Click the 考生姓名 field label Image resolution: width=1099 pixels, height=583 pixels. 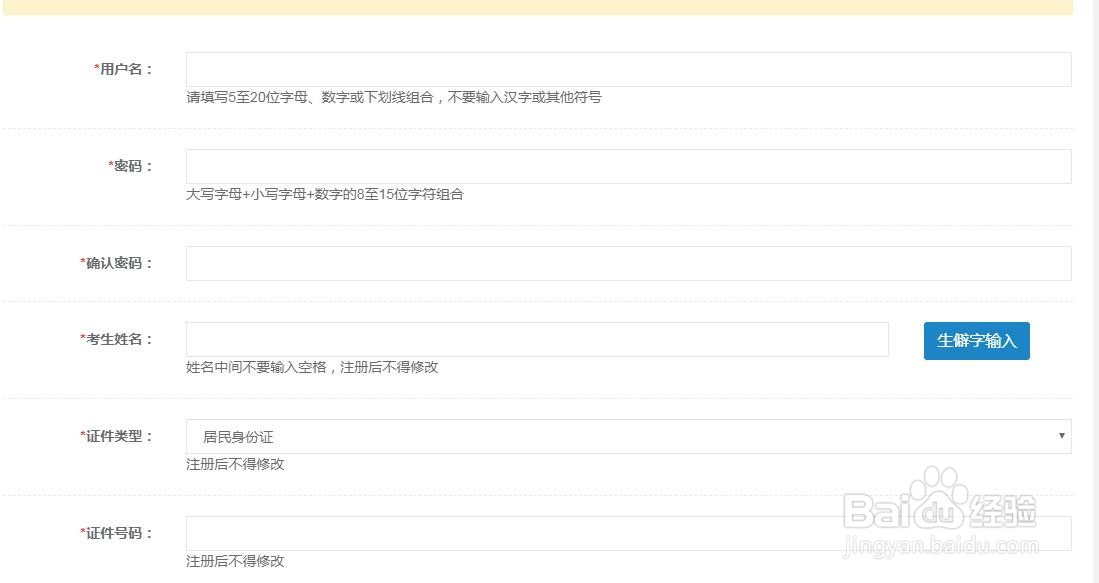(113, 340)
